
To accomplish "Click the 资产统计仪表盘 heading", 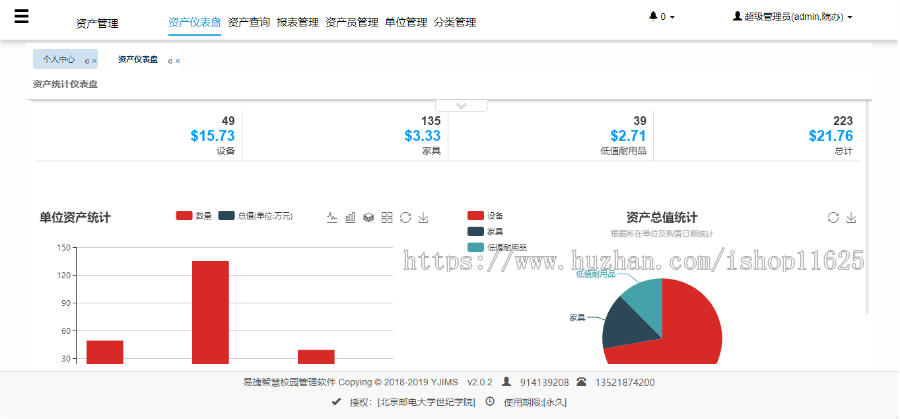I will [x=65, y=84].
